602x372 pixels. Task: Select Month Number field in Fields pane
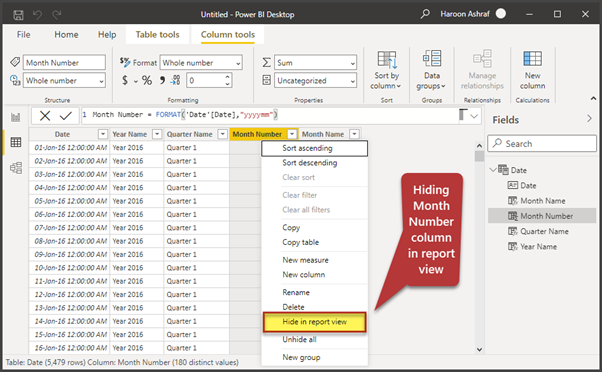[542, 216]
